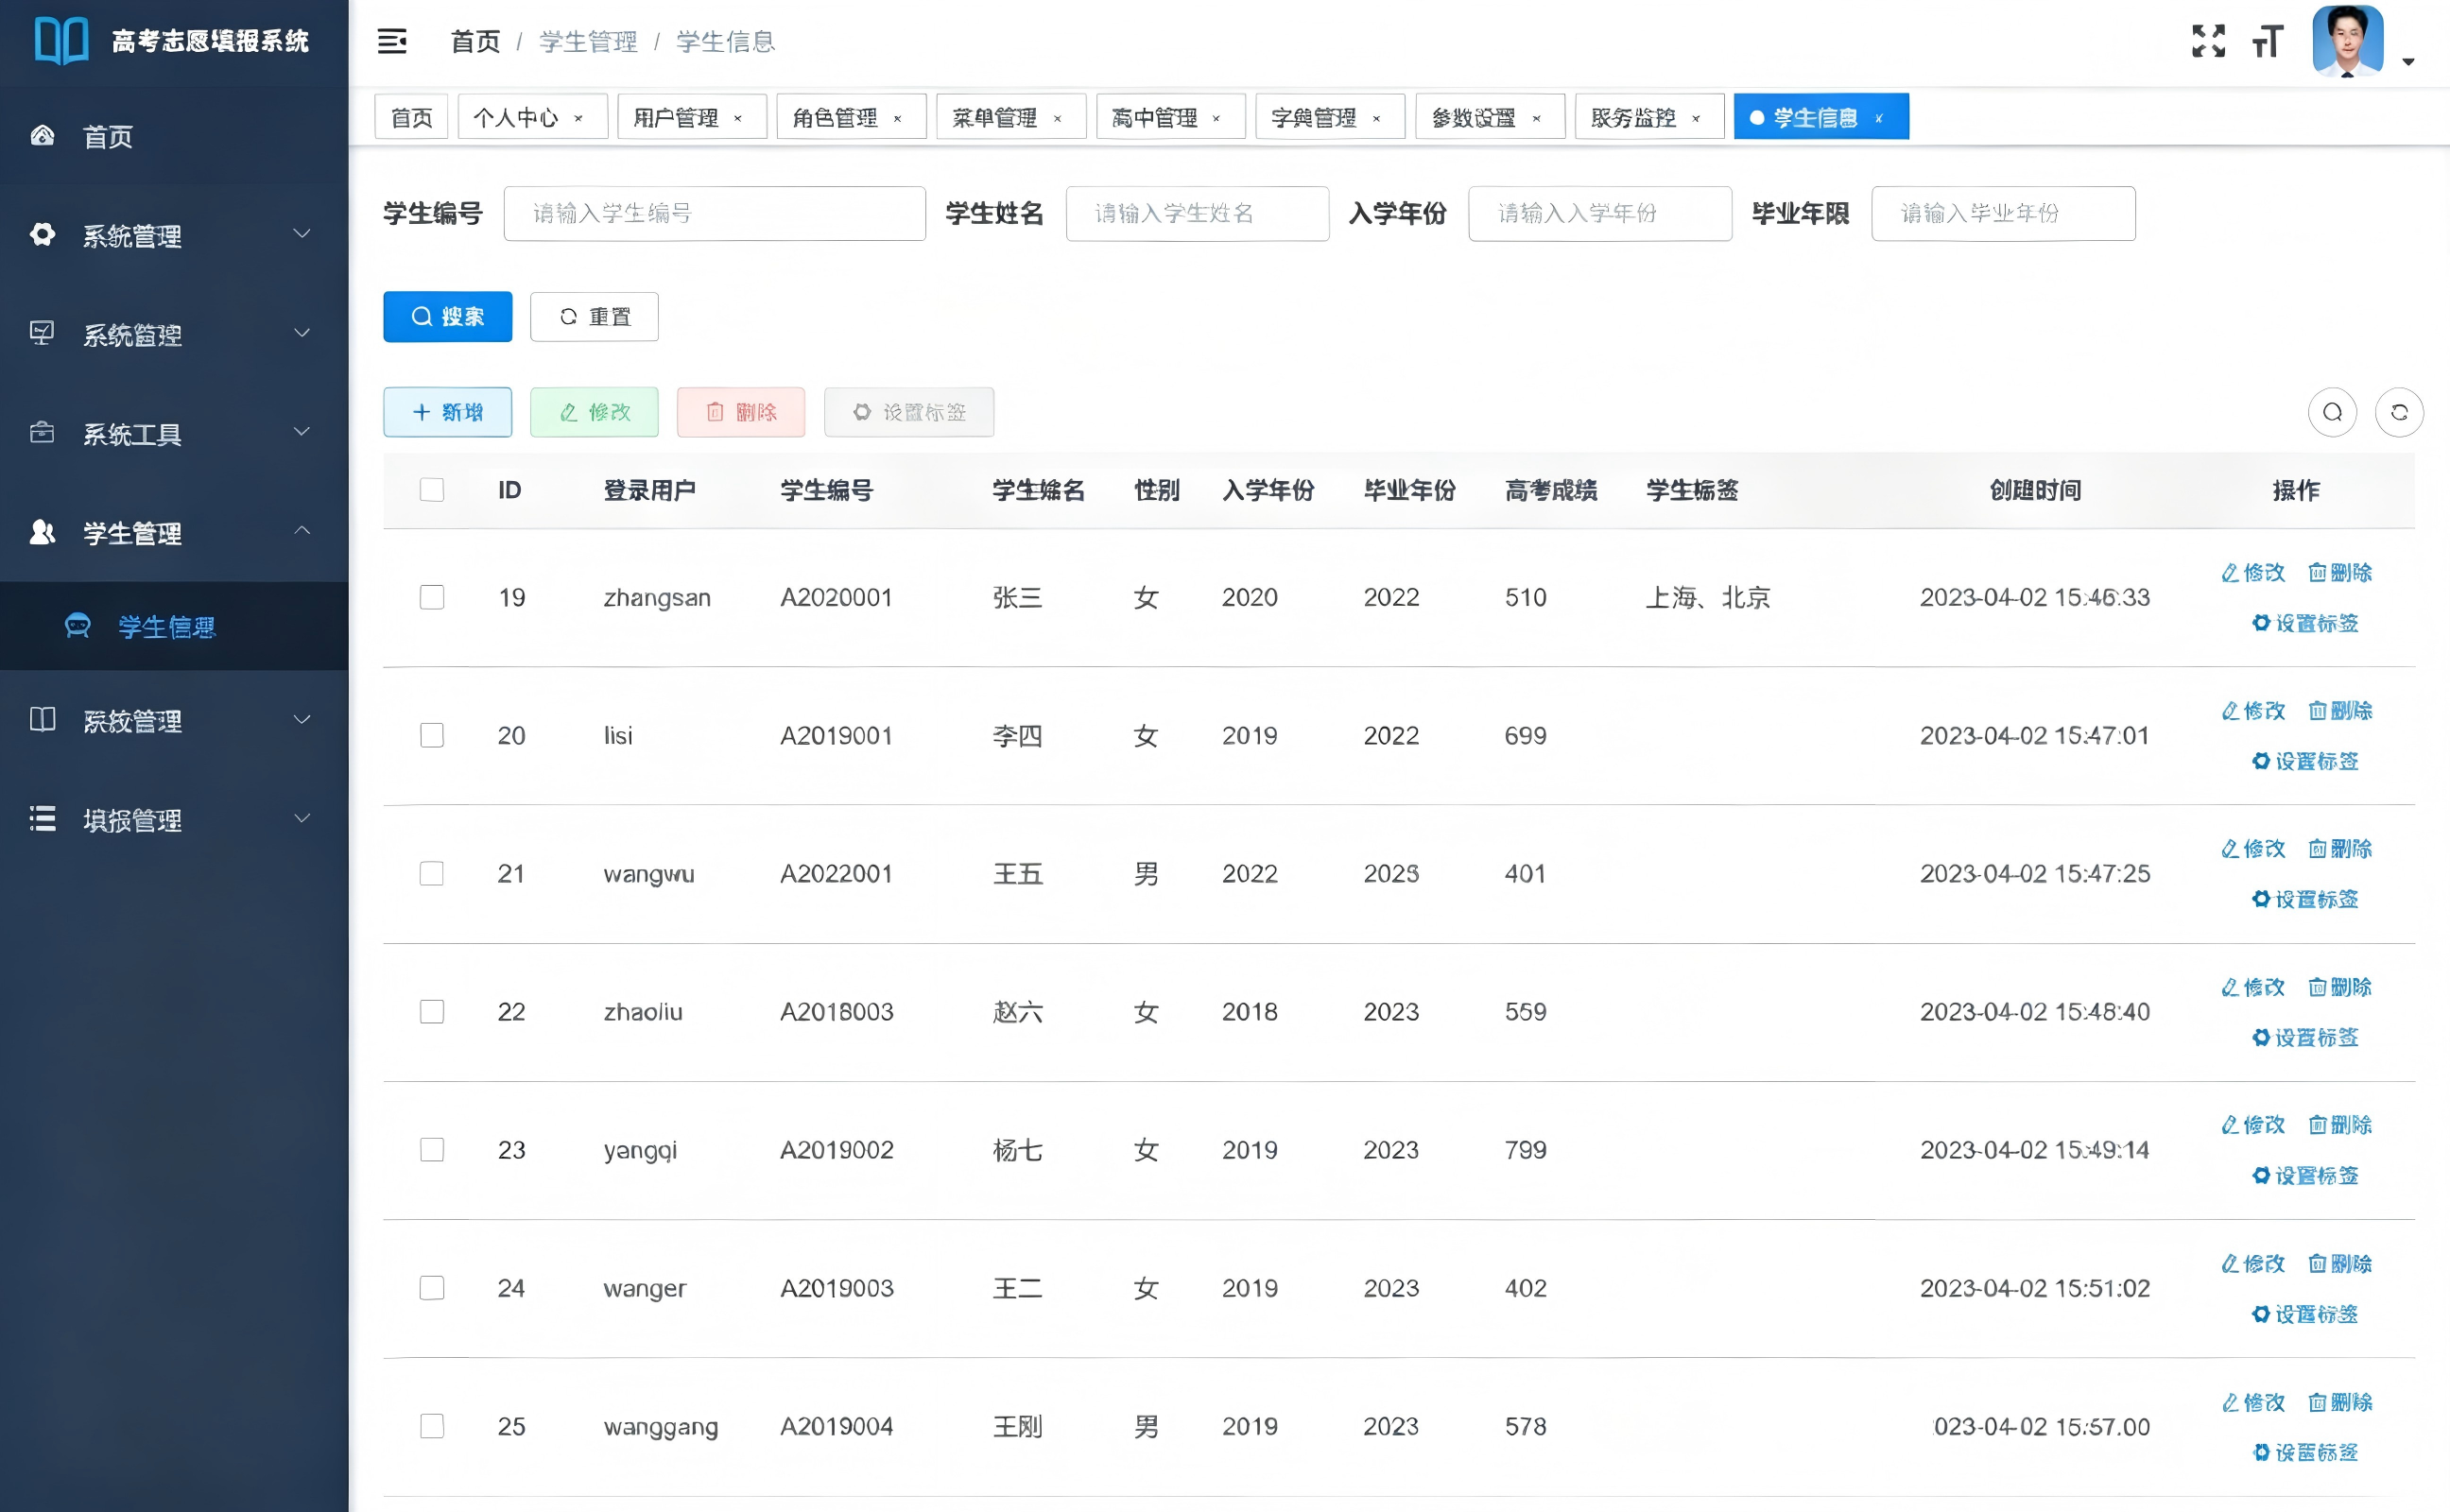Expand 系统监控 sidebar menu
2450x1512 pixels.
coord(174,334)
